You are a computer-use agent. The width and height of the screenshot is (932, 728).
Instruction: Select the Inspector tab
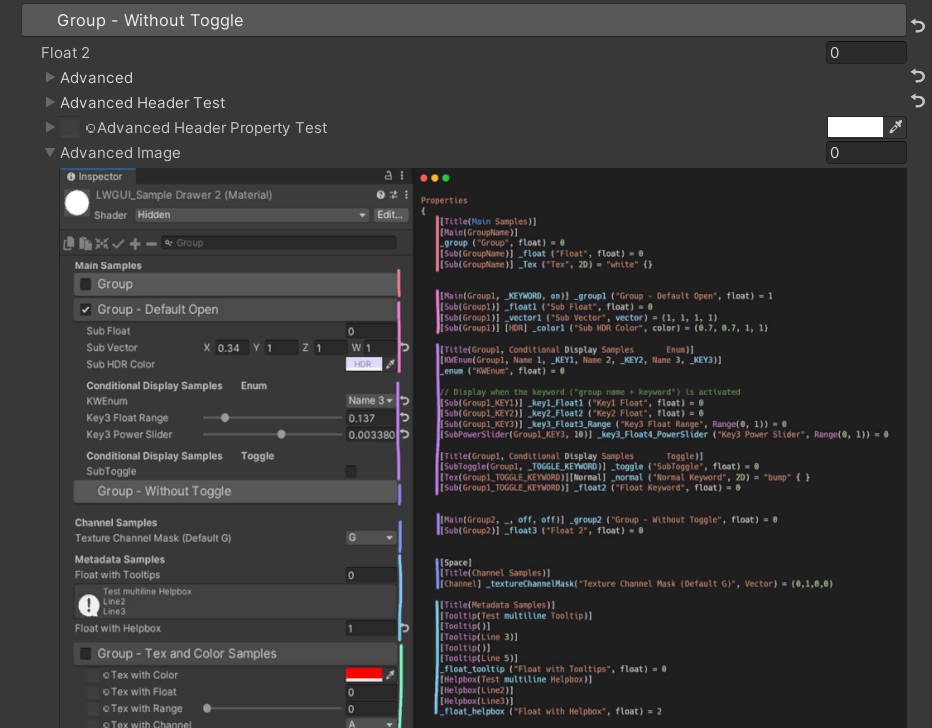[x=94, y=177]
